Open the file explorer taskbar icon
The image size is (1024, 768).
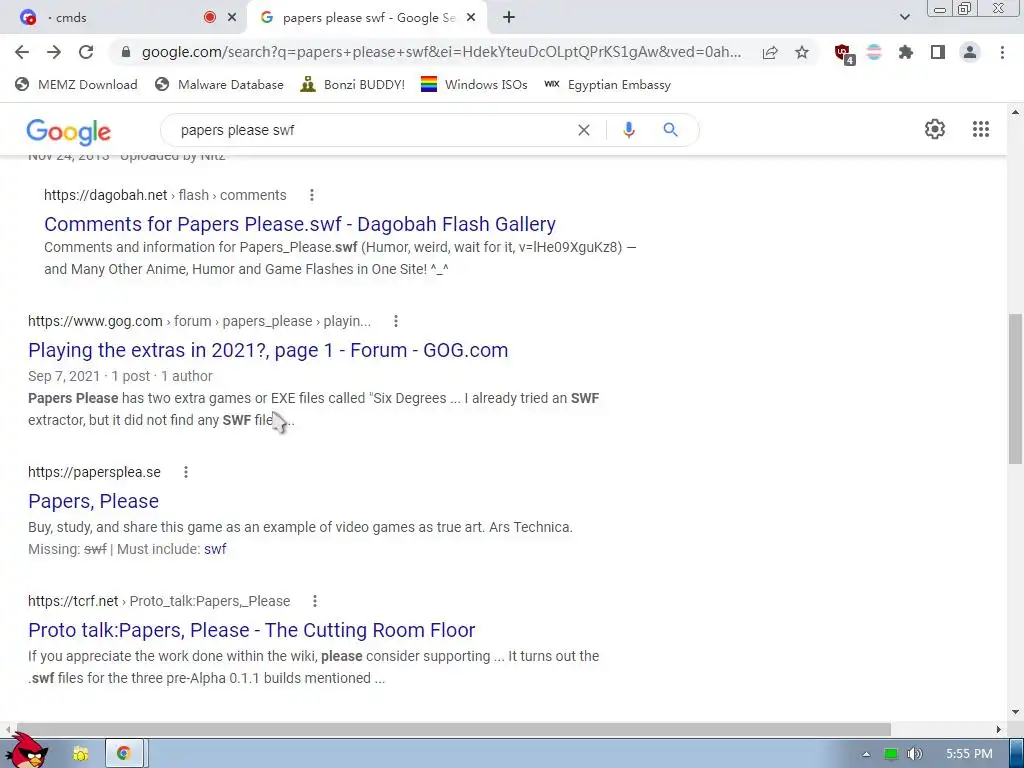[x=80, y=754]
